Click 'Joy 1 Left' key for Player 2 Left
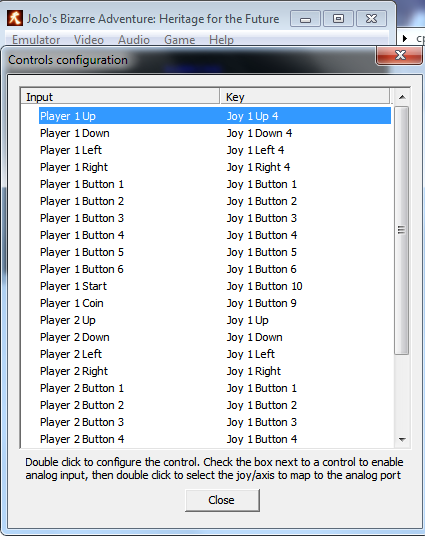 coord(251,354)
